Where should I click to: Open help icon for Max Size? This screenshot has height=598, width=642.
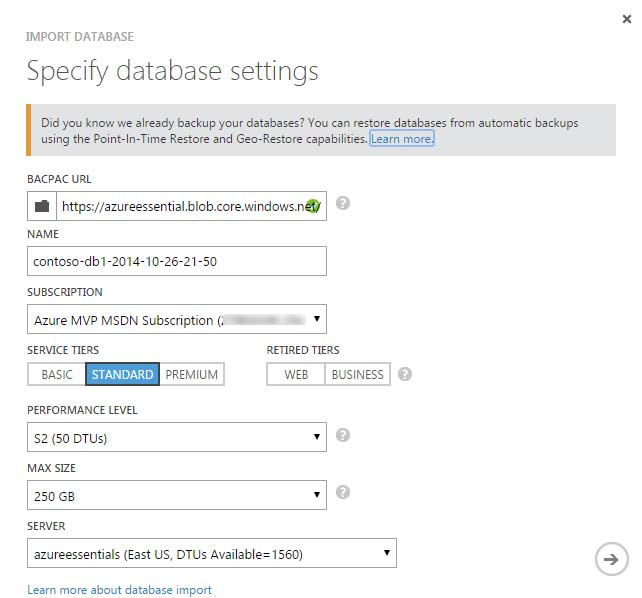point(343,492)
